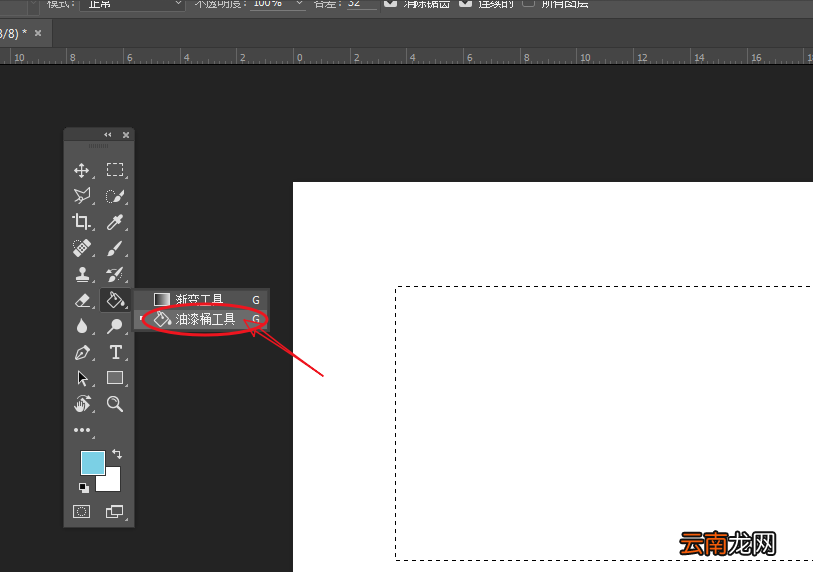Select the Clone Stamp tool

[x=81, y=274]
